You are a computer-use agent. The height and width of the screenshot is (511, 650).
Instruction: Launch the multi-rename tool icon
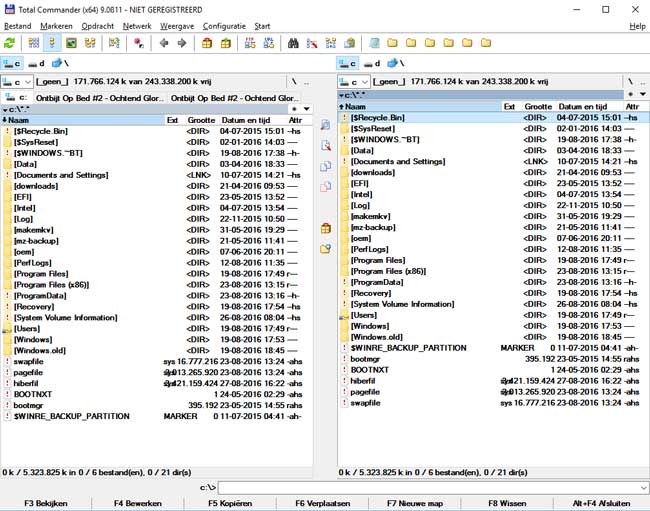pyautogui.click(x=312, y=43)
